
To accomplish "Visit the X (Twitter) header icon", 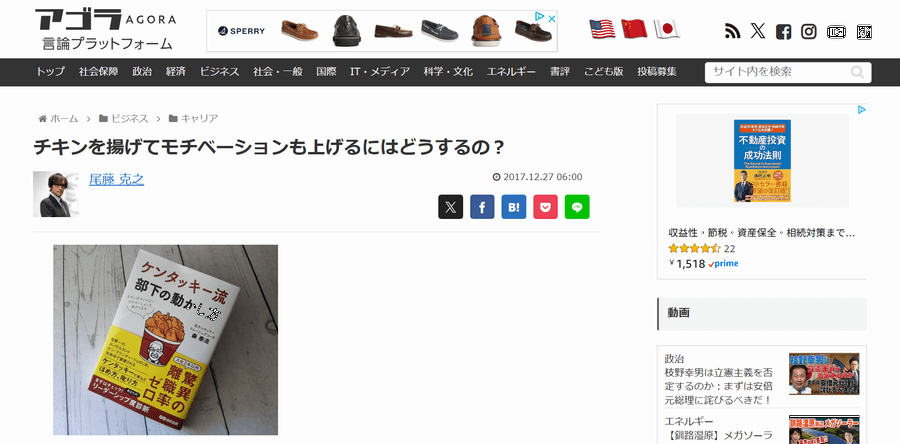I will point(758,31).
